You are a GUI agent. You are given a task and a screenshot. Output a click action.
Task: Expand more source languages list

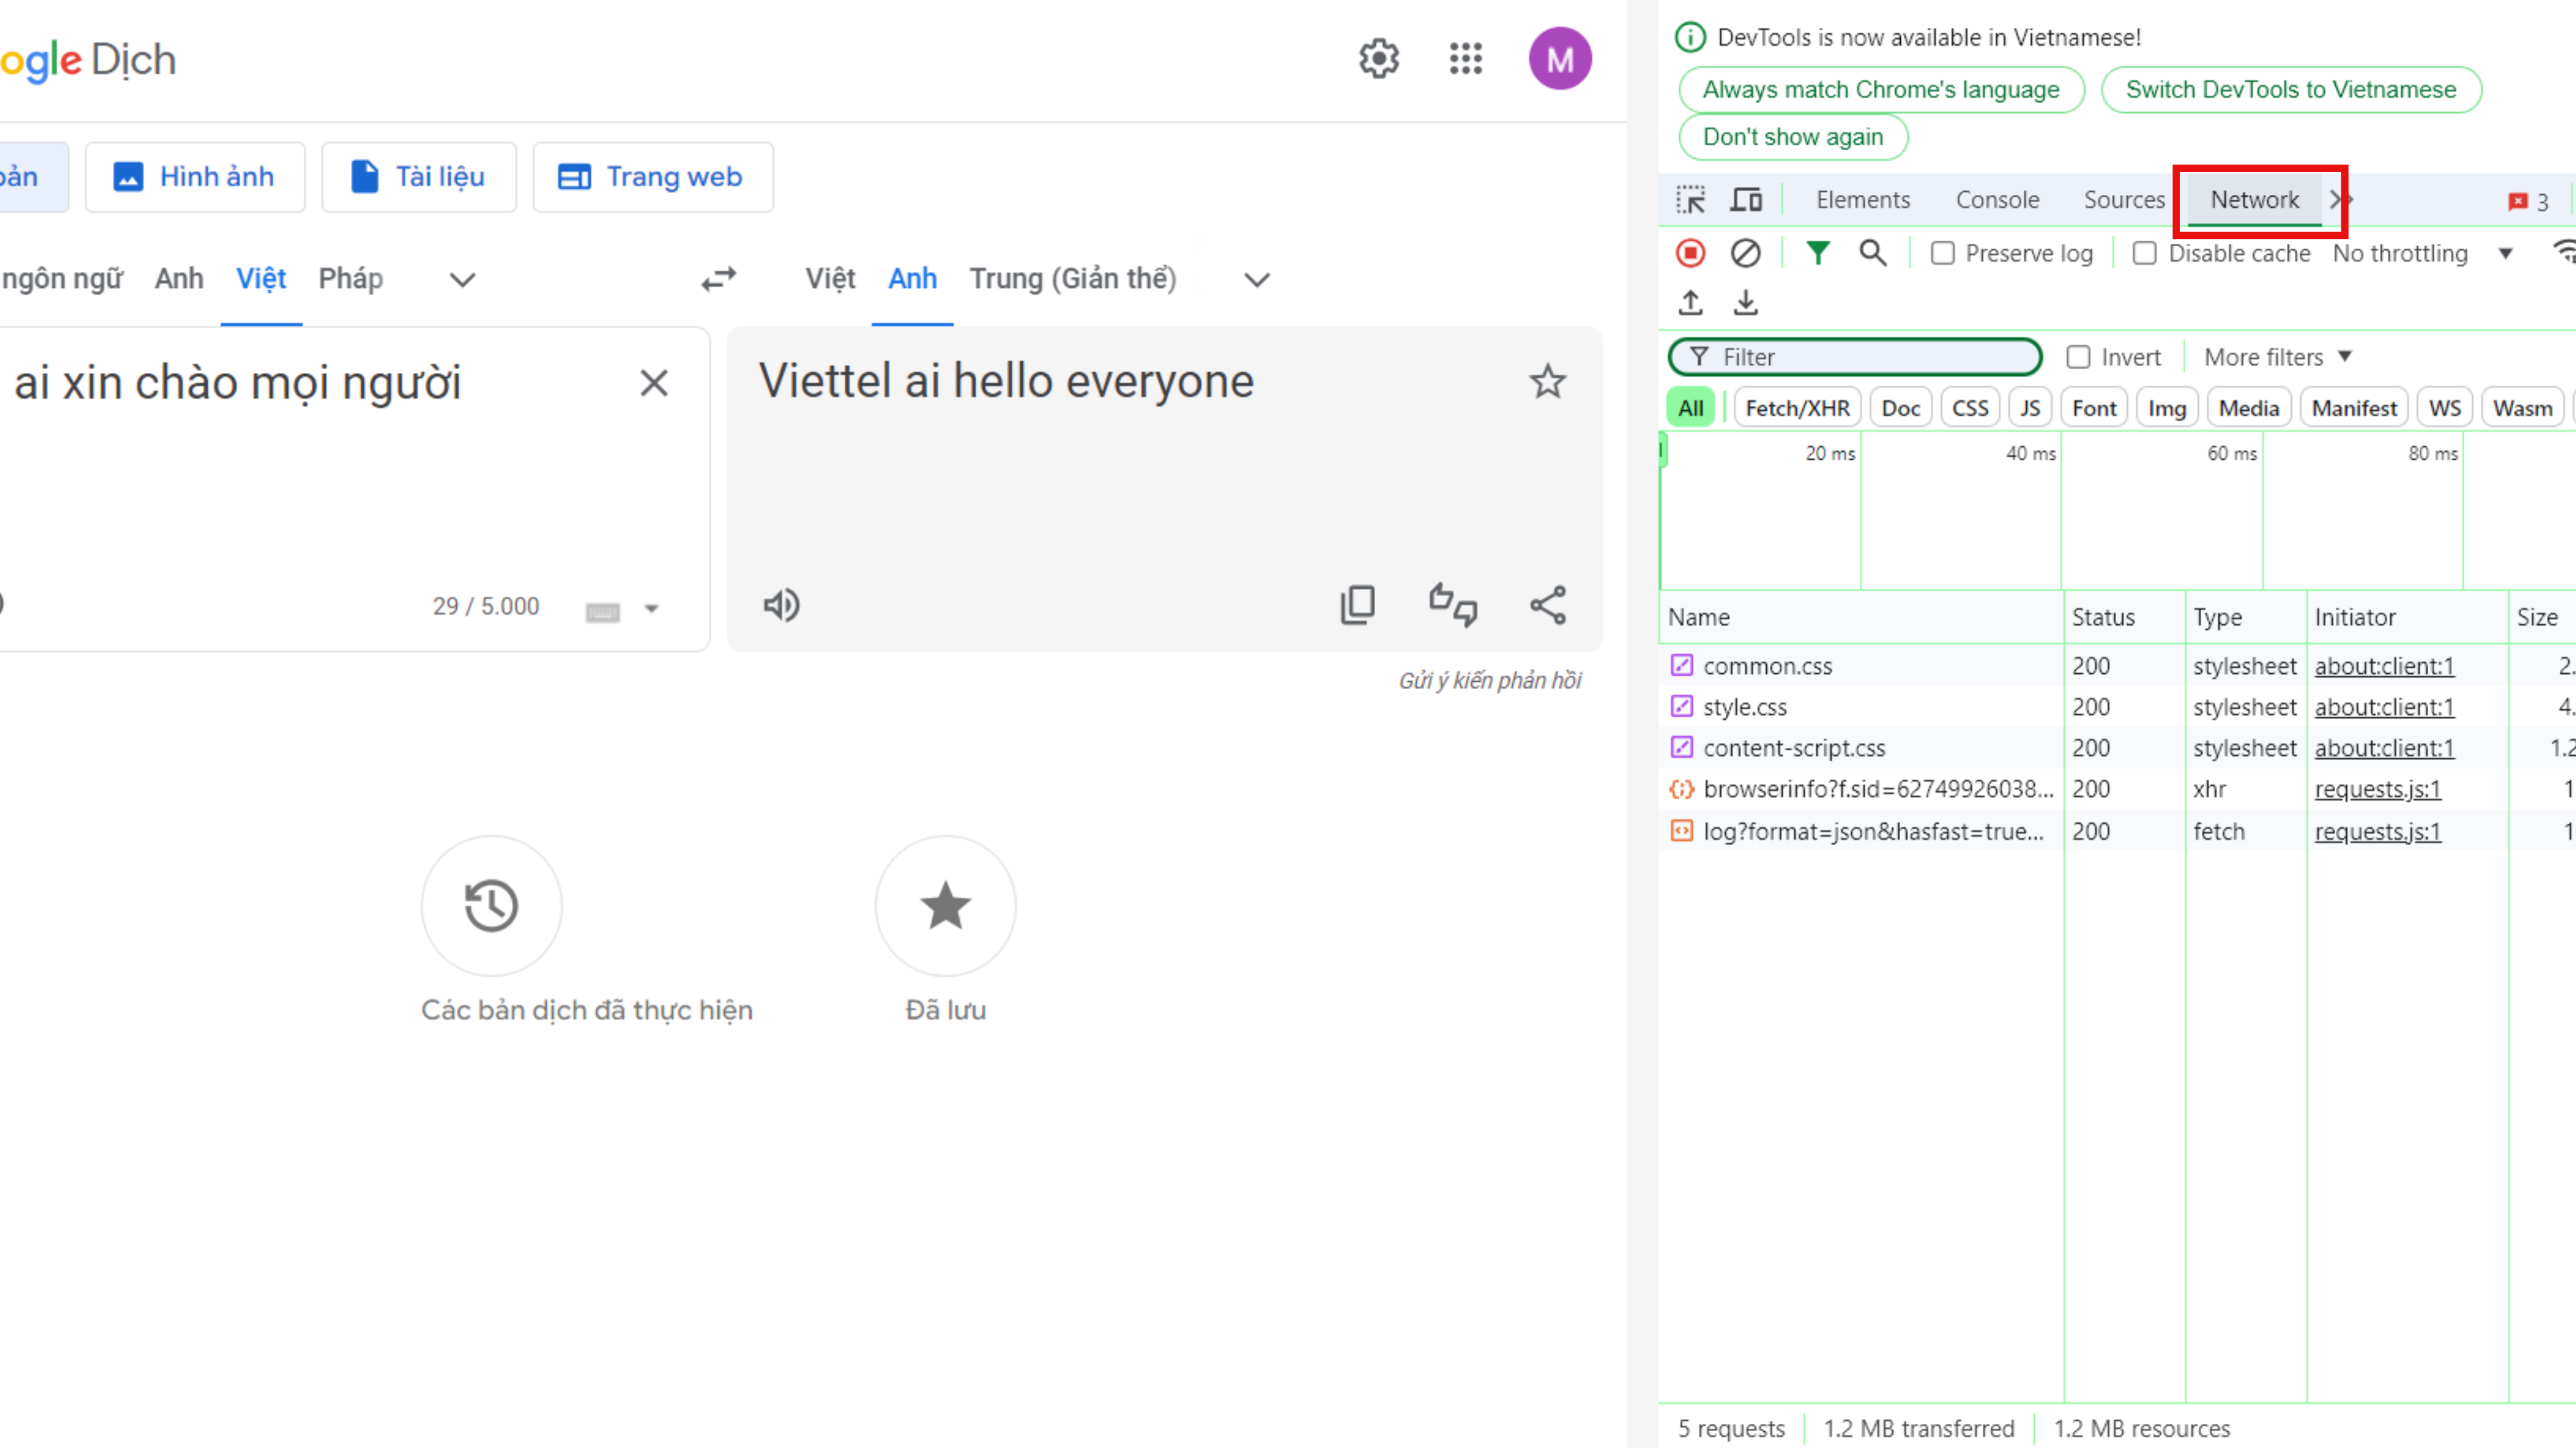click(x=462, y=279)
